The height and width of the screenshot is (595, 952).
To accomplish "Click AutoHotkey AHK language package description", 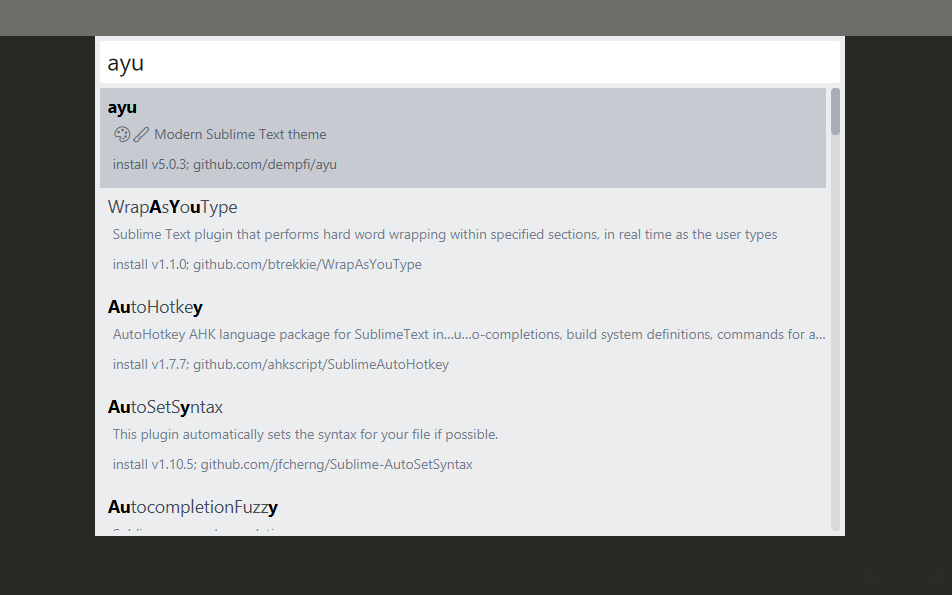I will [469, 335].
